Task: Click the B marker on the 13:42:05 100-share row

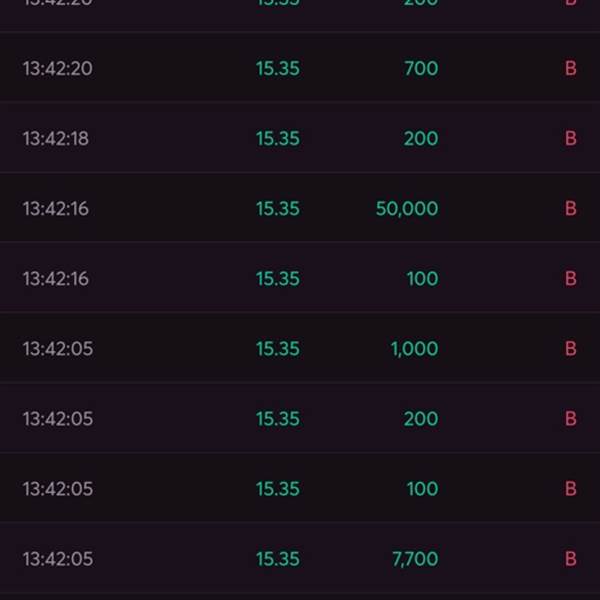Action: point(571,489)
